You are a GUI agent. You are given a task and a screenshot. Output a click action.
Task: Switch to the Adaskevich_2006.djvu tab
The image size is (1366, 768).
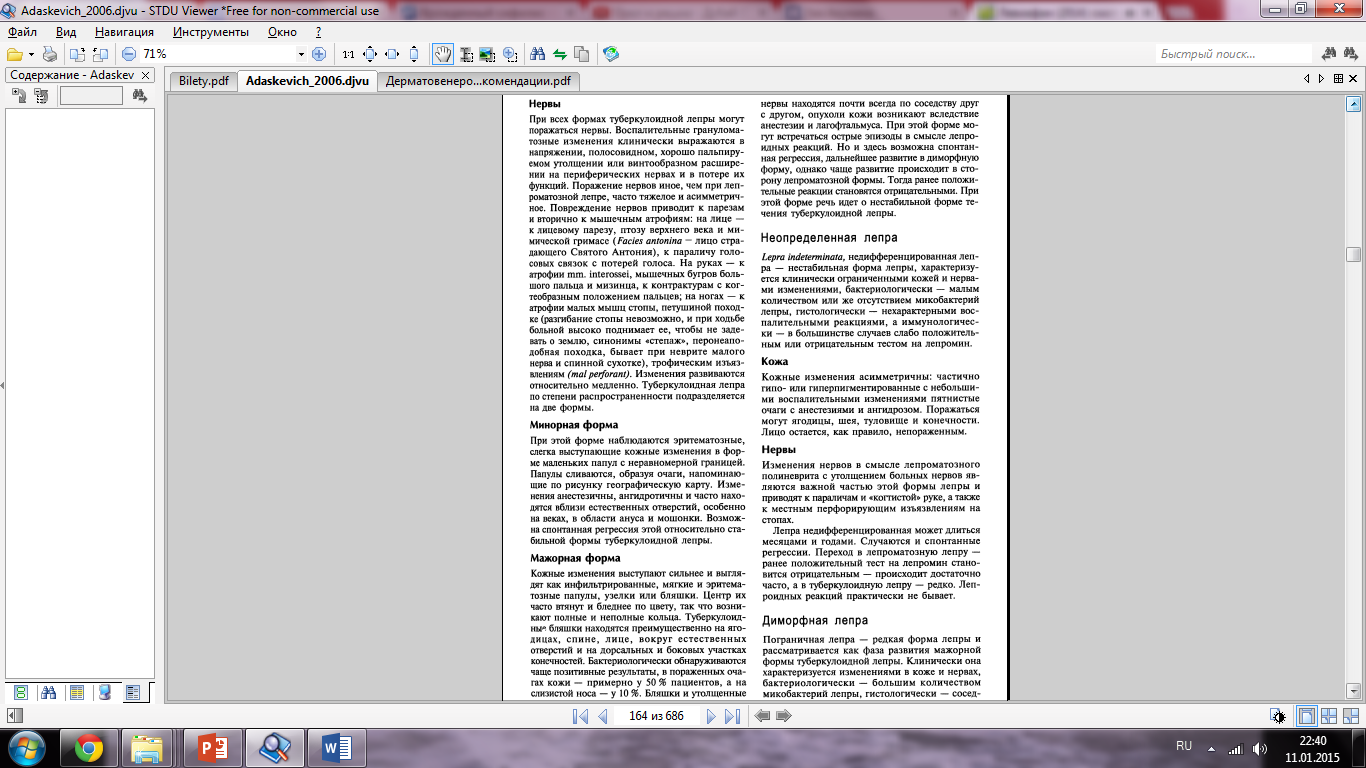click(307, 81)
